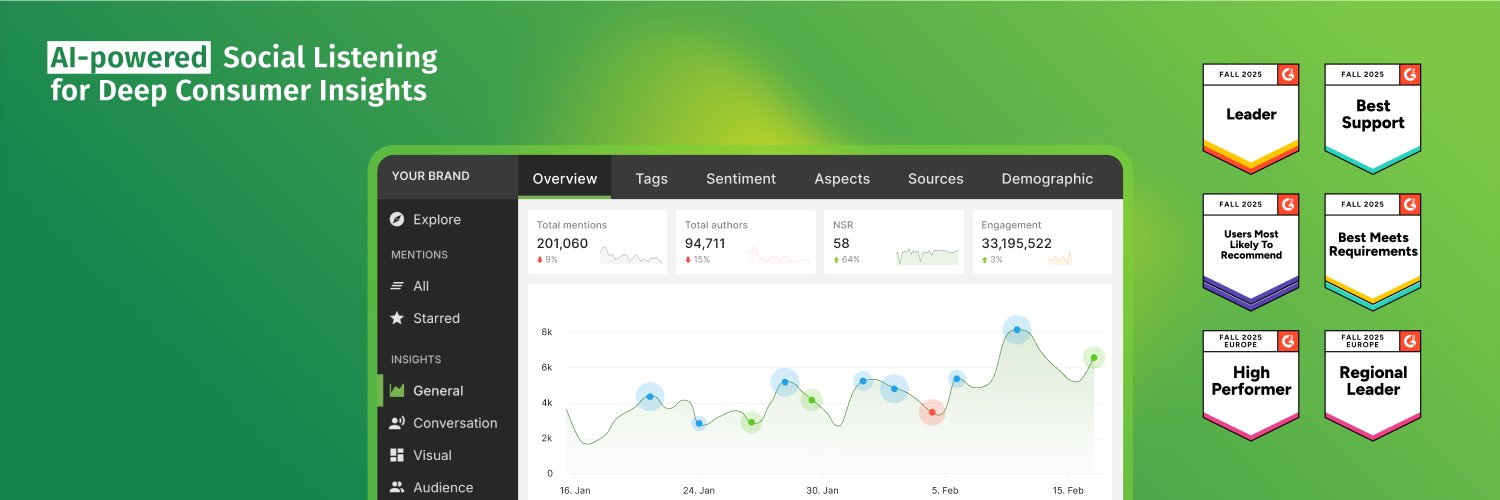Screen dimensions: 1500x500
Task: Click the Leader G2 badge
Action: point(1251,119)
